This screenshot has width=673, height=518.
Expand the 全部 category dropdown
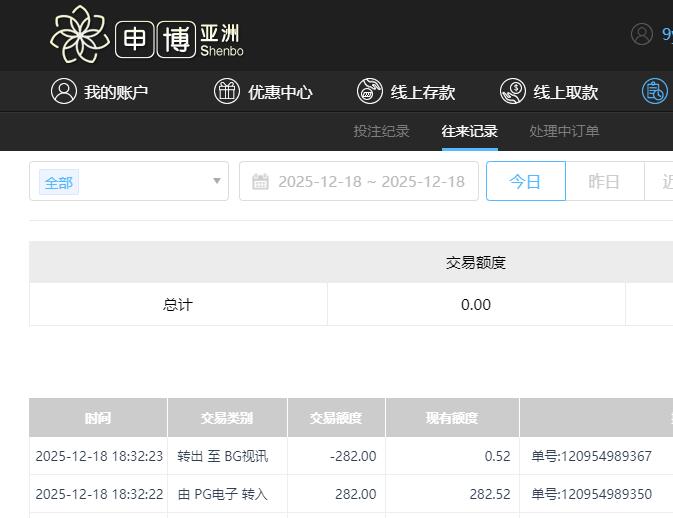tap(129, 181)
